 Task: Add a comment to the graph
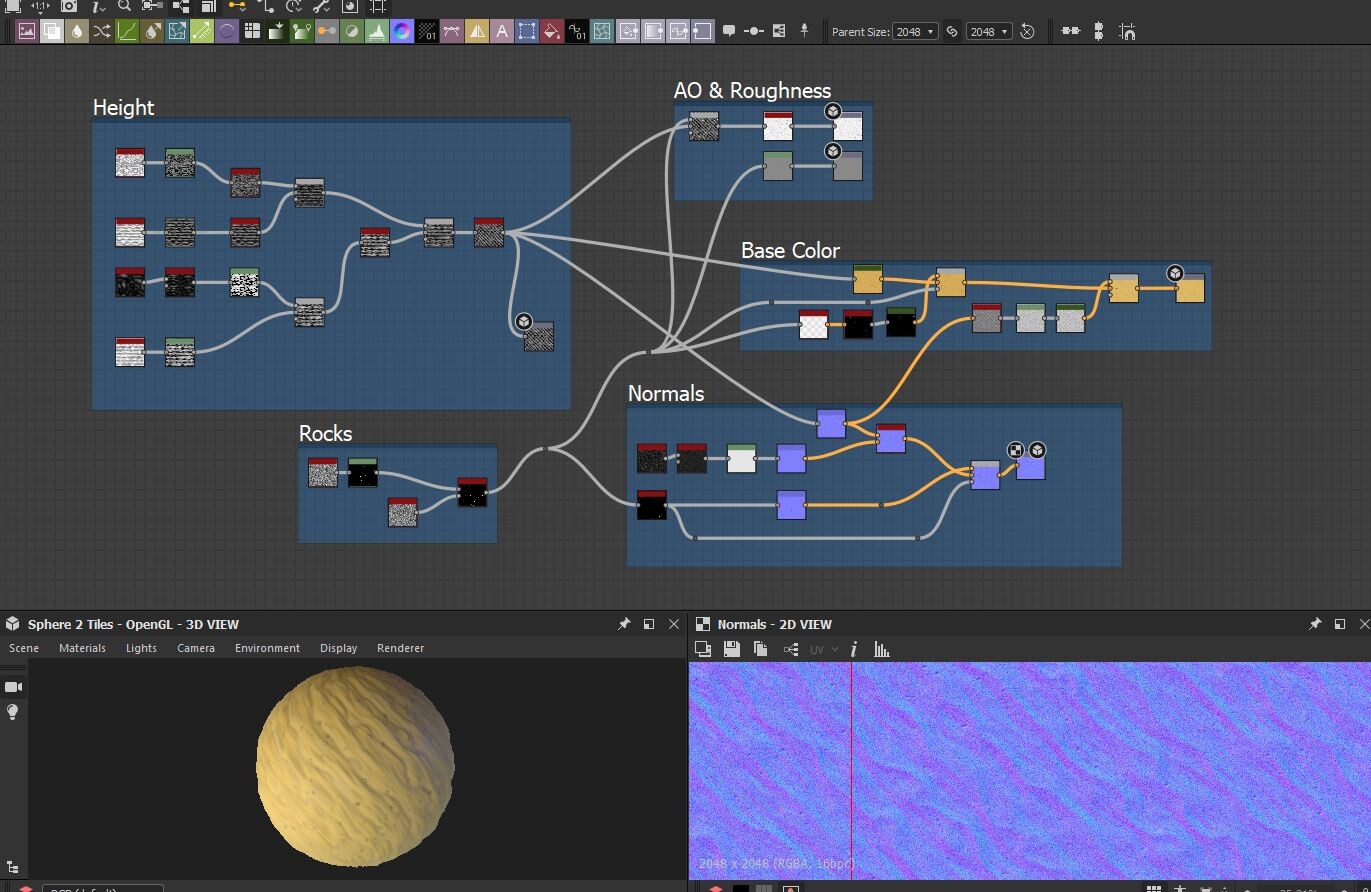coord(729,31)
